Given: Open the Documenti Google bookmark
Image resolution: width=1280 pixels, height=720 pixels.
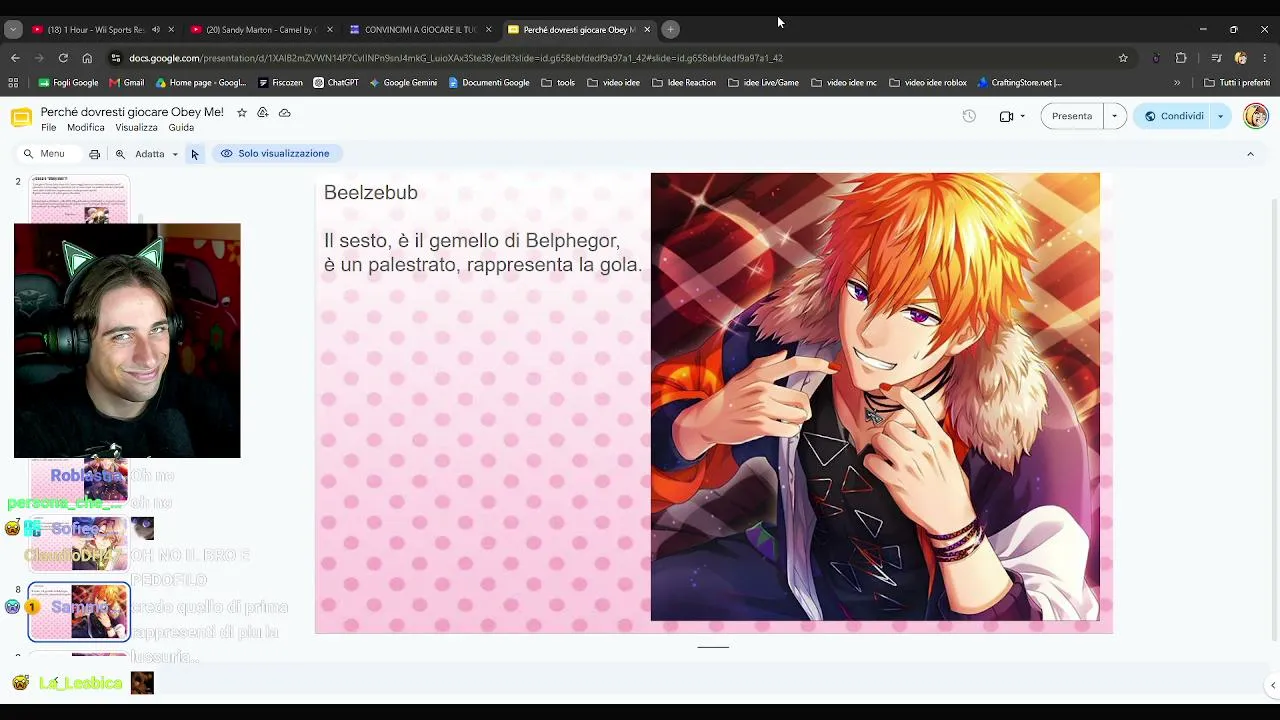Looking at the screenshot, I should point(489,83).
